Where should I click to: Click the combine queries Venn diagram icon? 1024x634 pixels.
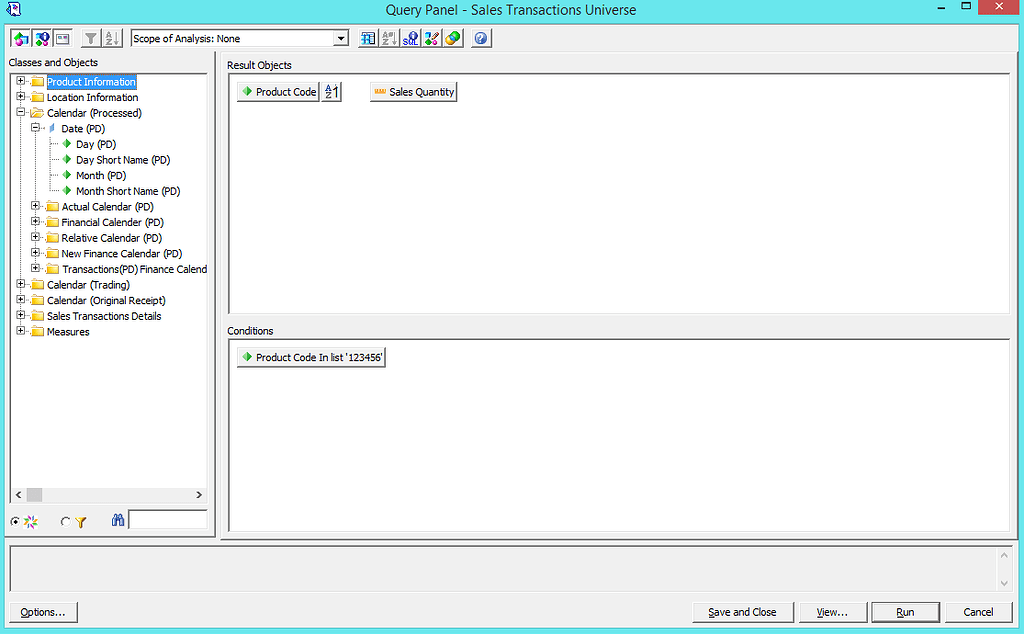453,38
